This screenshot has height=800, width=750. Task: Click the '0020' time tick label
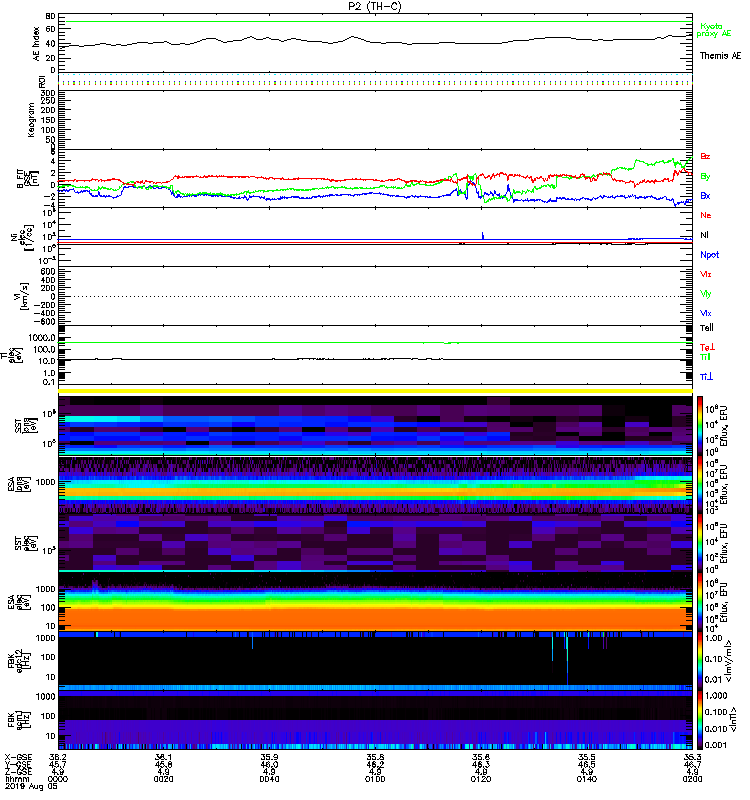163,779
